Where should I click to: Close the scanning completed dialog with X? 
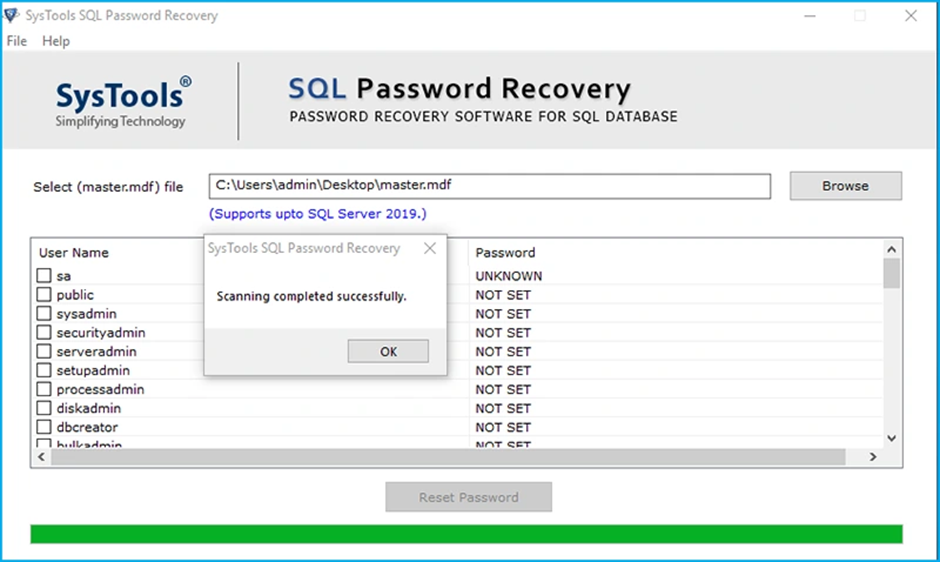429,249
